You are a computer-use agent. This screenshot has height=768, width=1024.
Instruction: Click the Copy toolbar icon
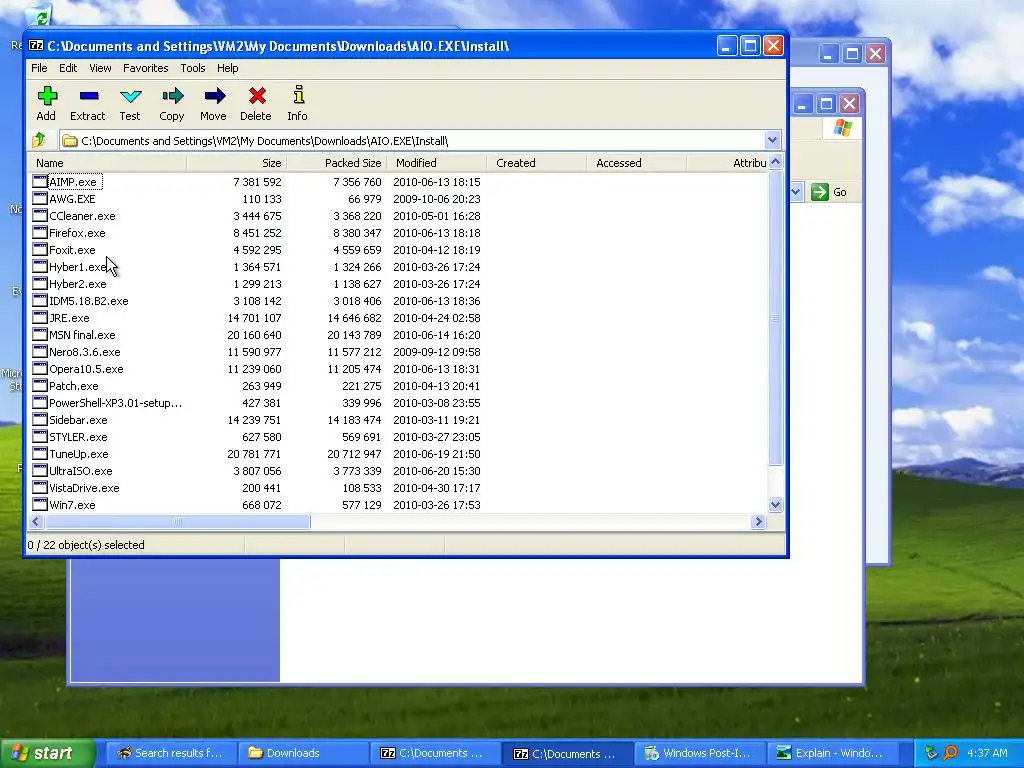(x=172, y=96)
